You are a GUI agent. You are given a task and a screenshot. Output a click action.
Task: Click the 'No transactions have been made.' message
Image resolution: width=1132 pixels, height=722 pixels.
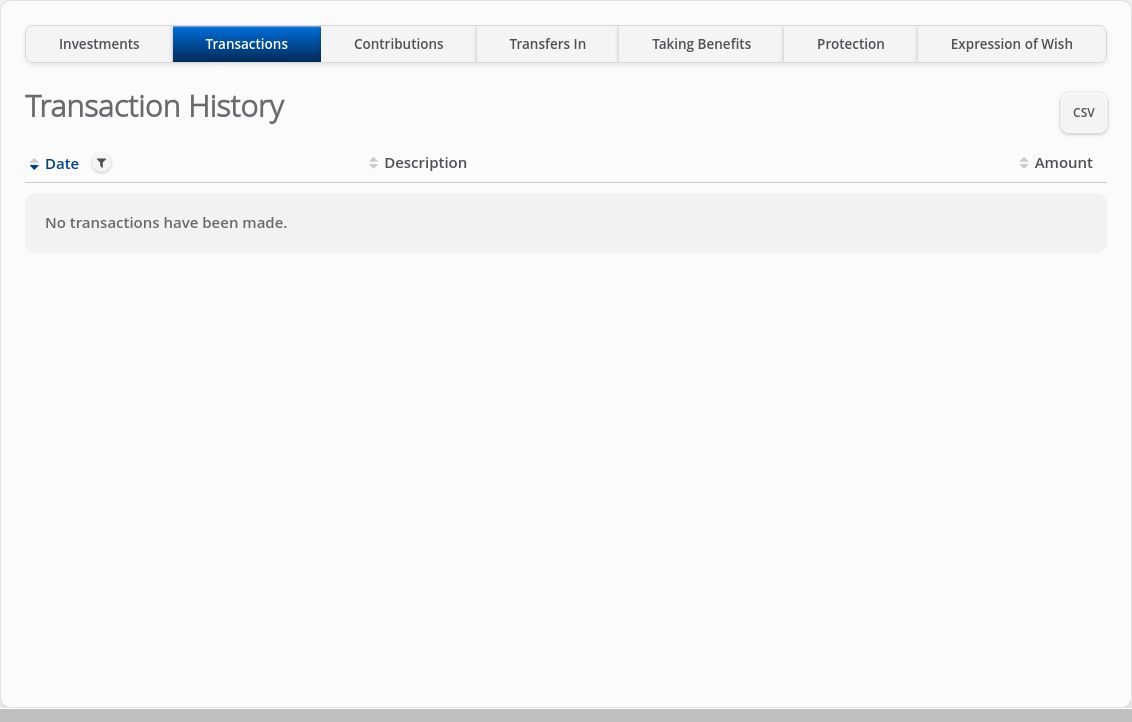[x=166, y=223]
